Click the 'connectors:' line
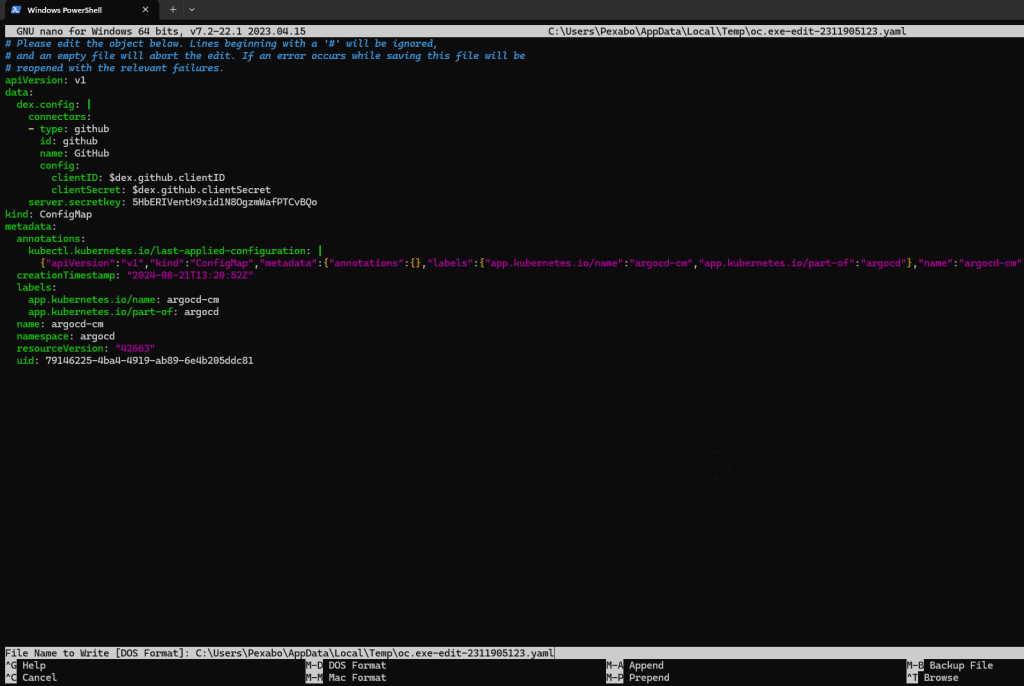This screenshot has width=1024, height=686. (59, 116)
